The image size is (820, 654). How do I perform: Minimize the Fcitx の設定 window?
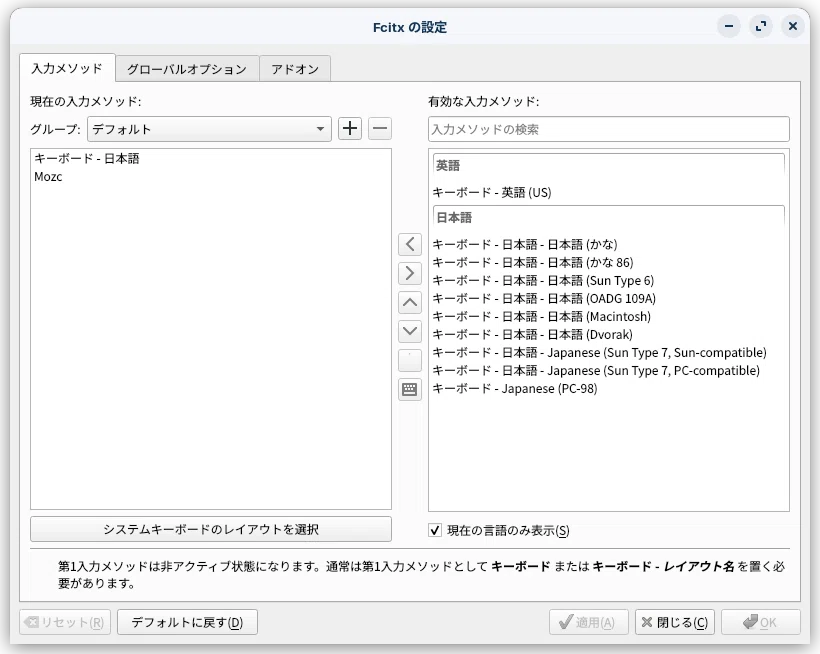(729, 26)
